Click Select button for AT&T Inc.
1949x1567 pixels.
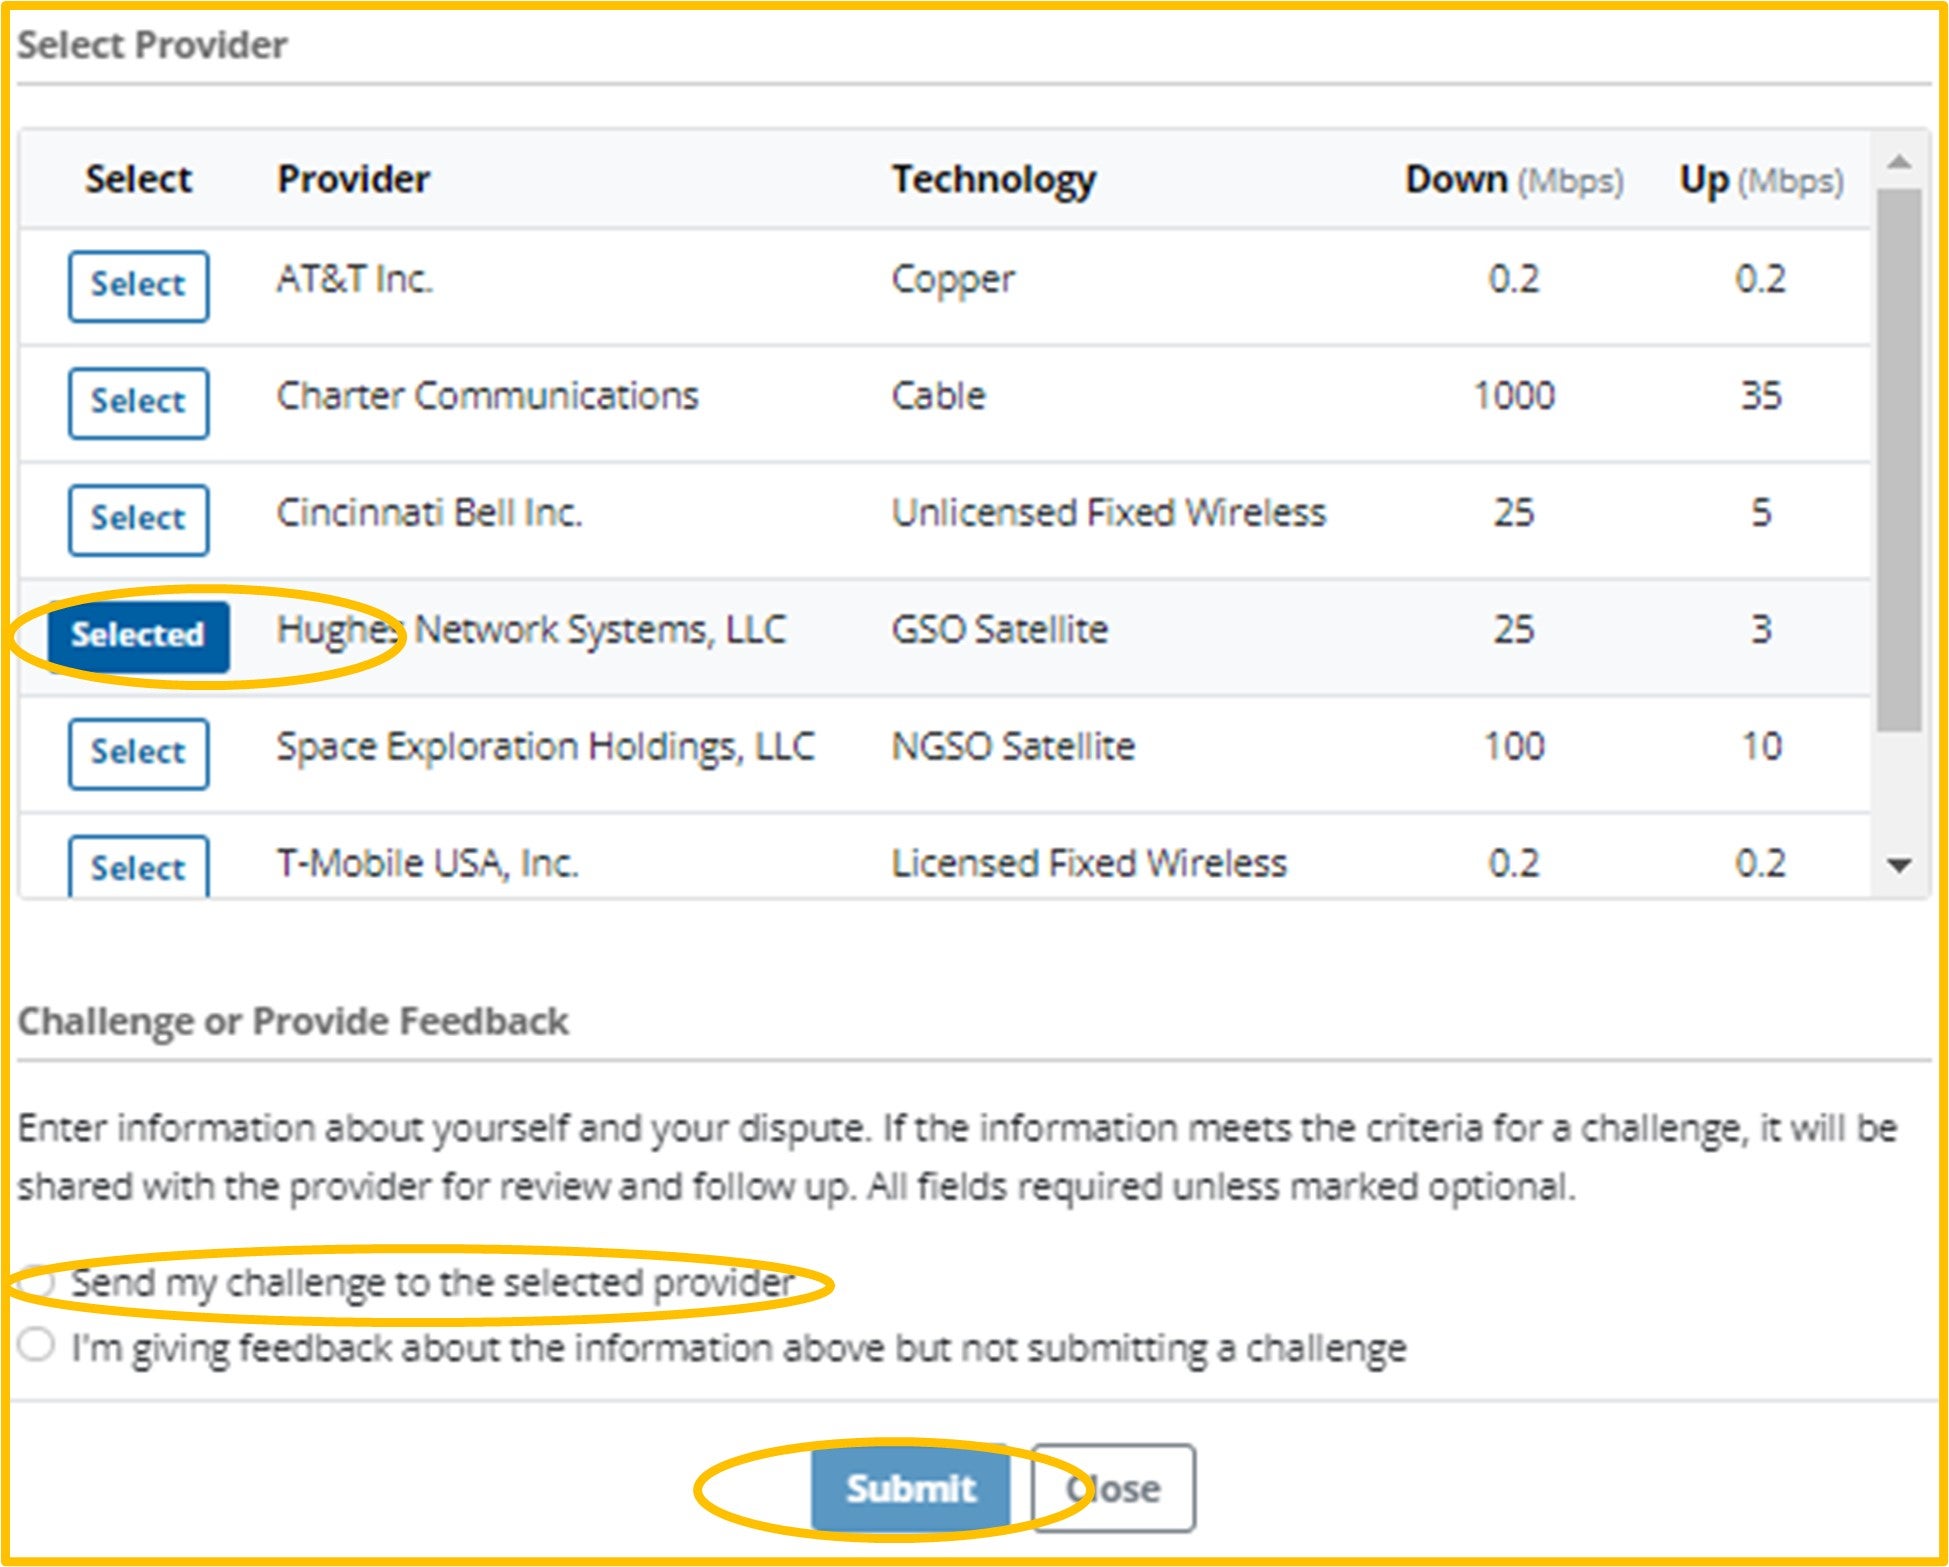point(138,286)
